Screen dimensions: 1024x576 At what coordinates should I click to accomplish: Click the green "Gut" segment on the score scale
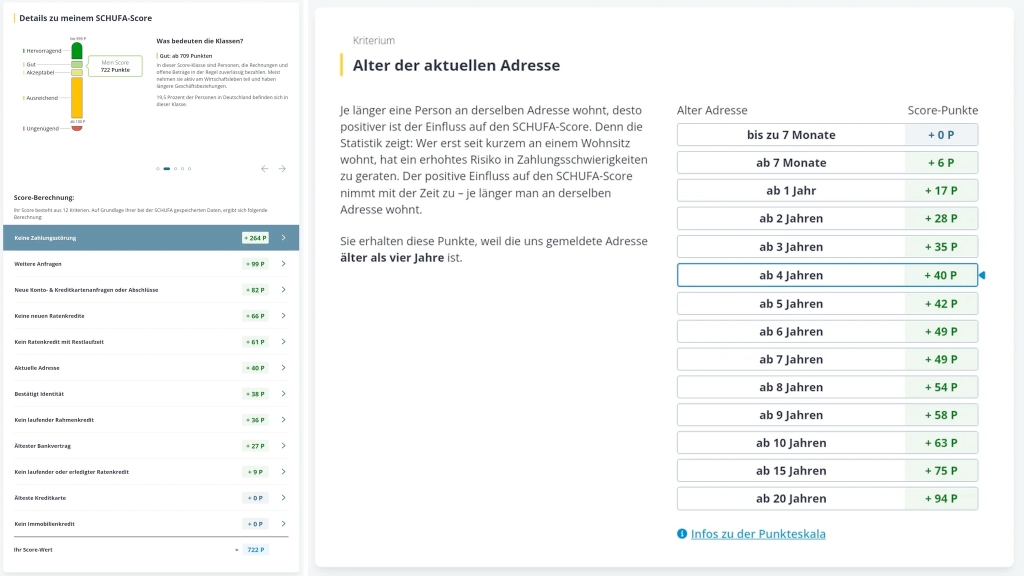76,64
